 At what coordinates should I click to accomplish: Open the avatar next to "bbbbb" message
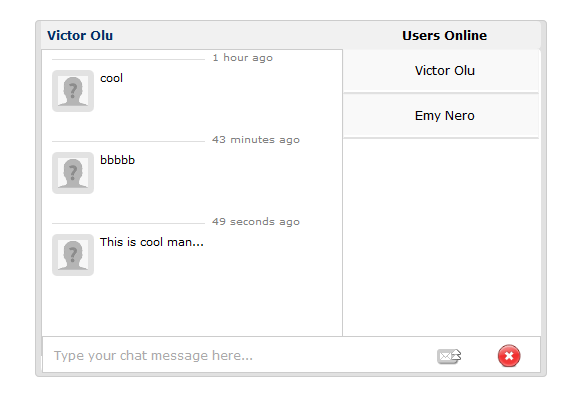click(x=73, y=173)
